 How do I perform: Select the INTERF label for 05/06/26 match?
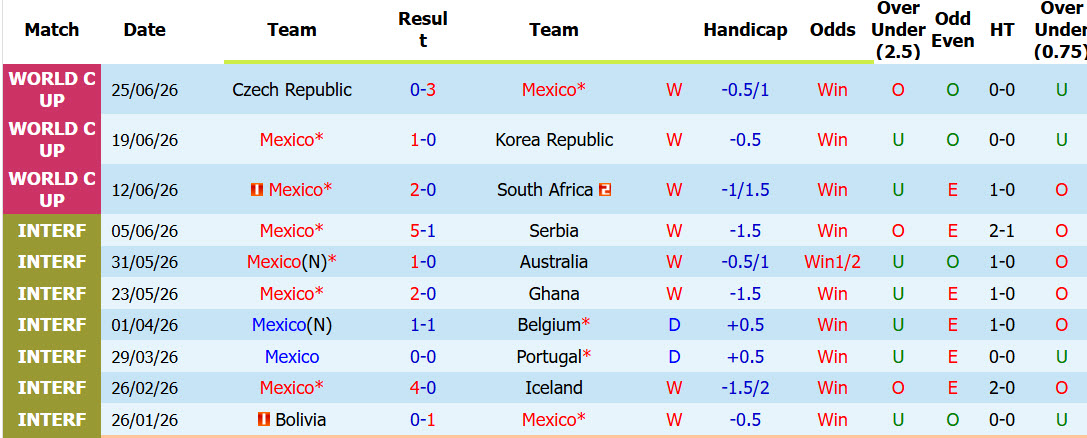52,231
